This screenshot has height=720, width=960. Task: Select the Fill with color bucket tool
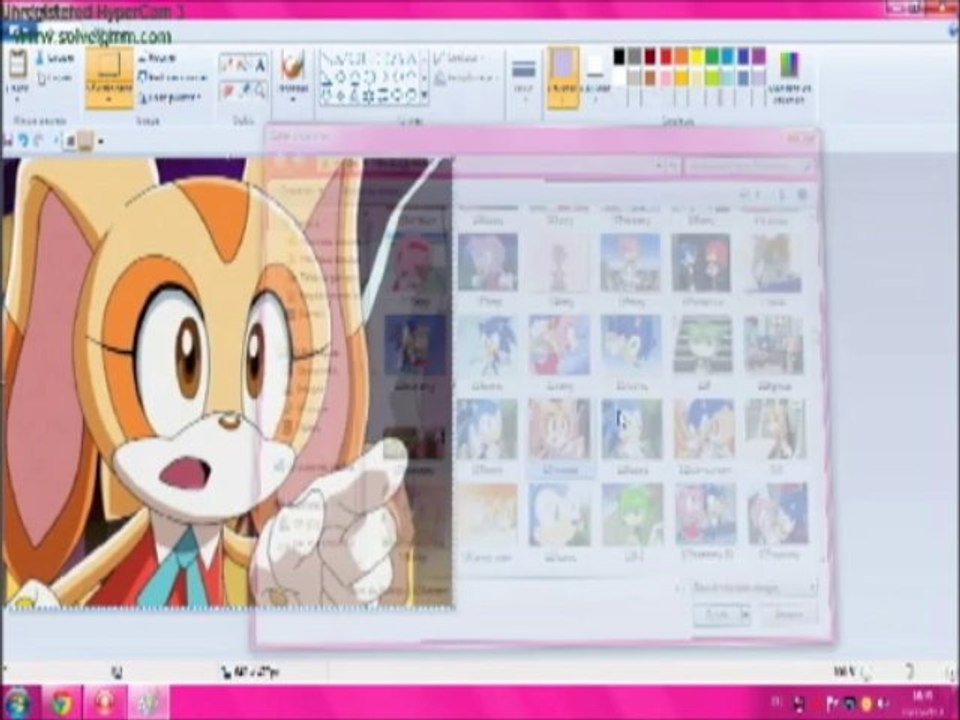(x=243, y=64)
